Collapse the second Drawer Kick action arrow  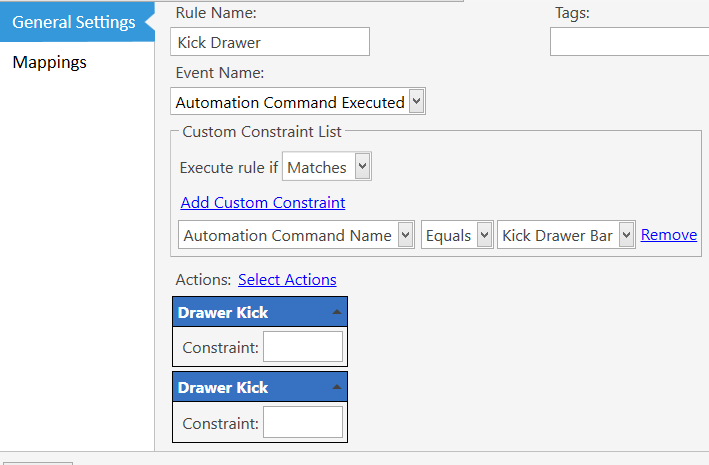[x=337, y=387]
